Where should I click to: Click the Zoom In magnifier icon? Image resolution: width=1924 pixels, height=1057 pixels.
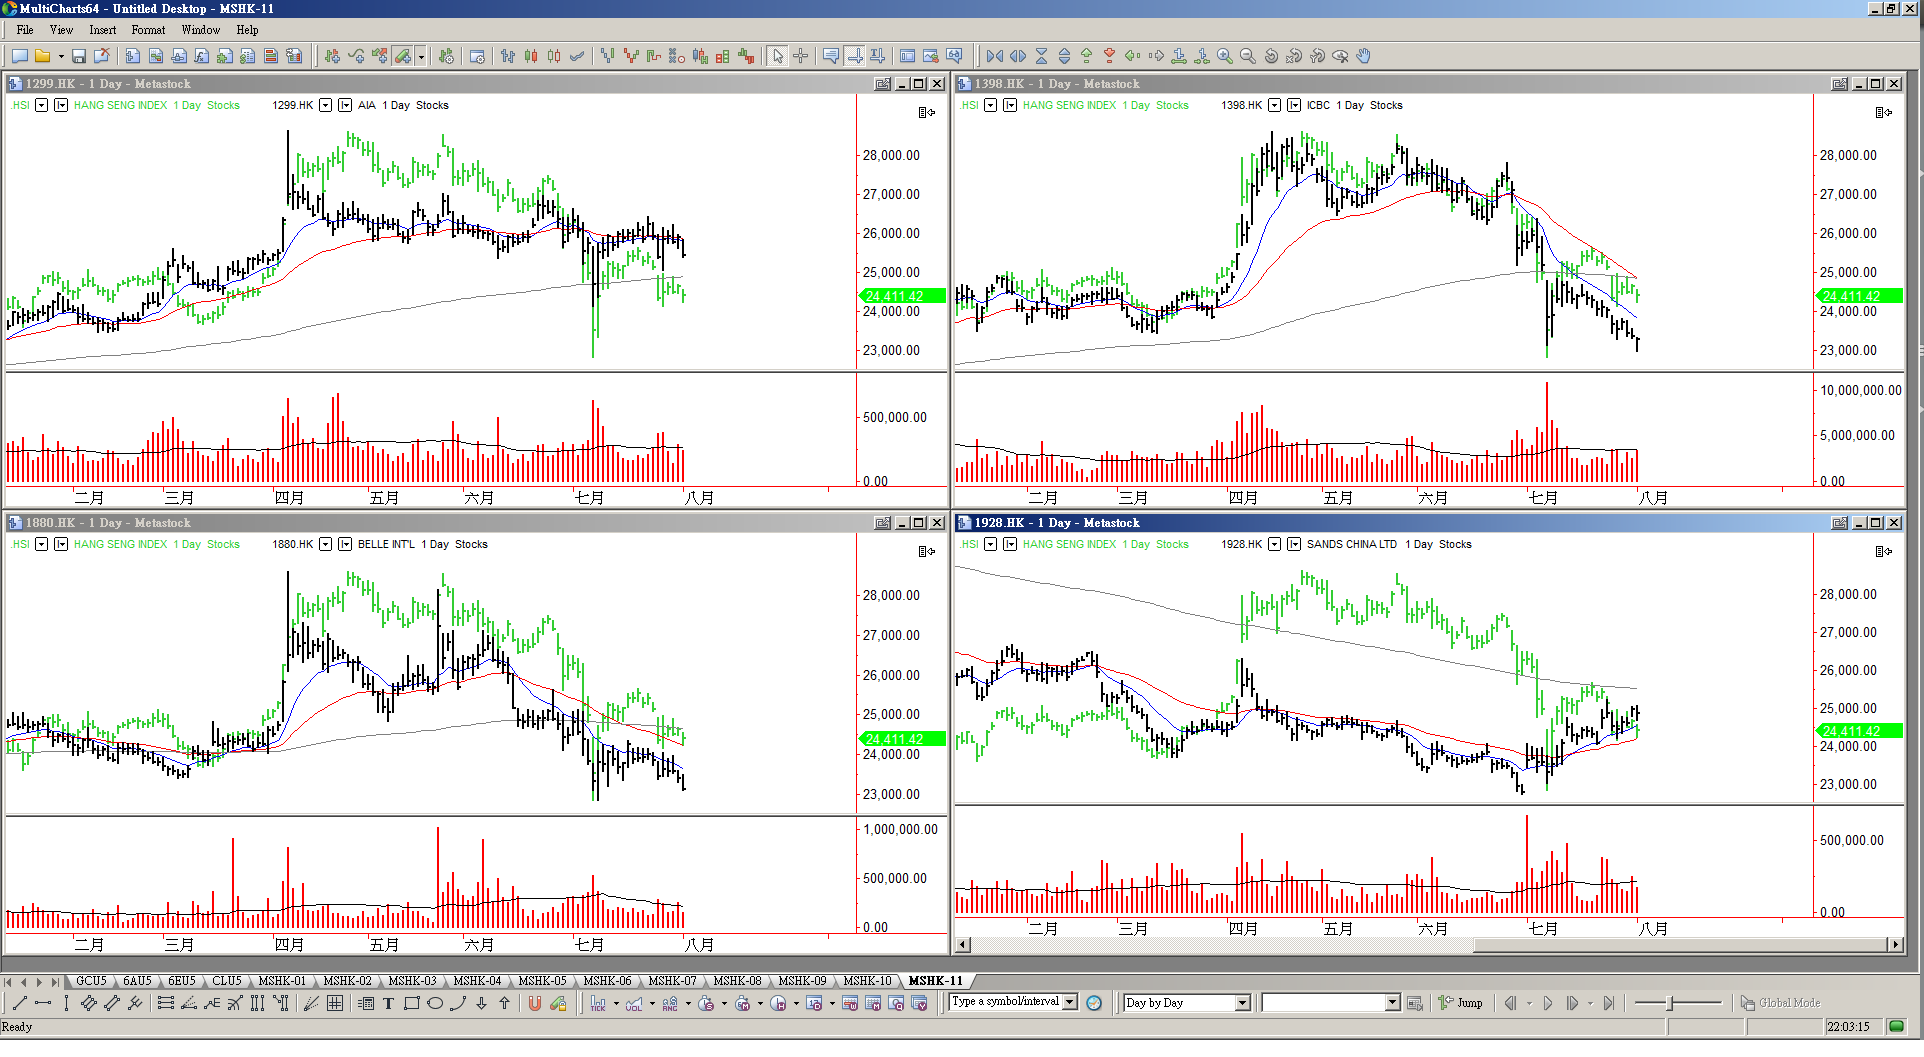click(x=1224, y=57)
